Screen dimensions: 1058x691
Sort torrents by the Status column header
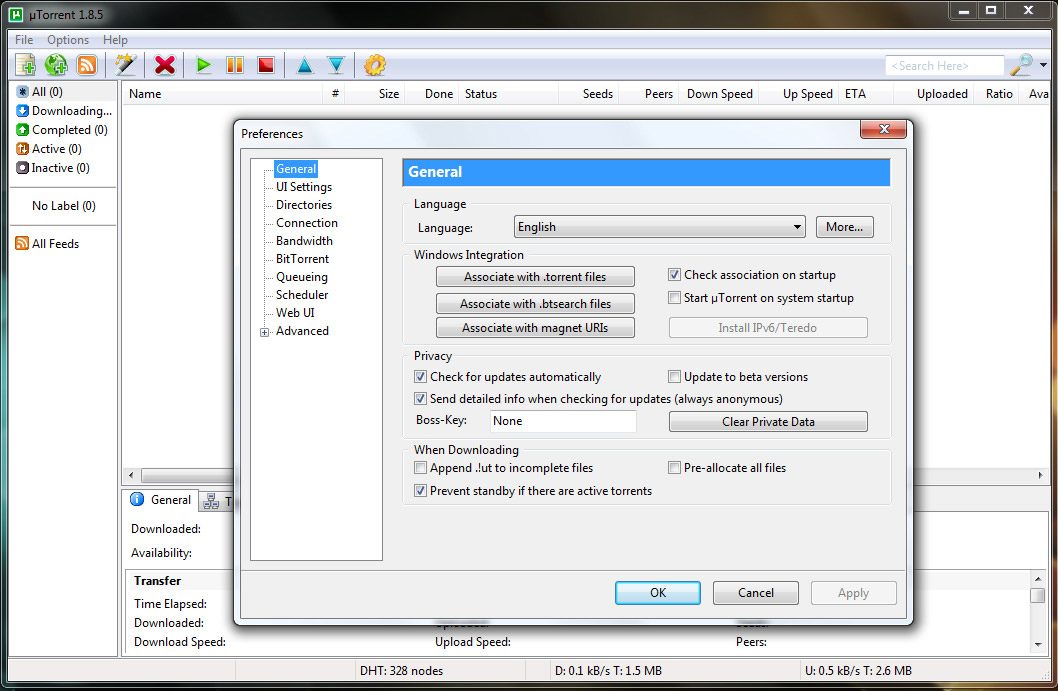pyautogui.click(x=509, y=94)
